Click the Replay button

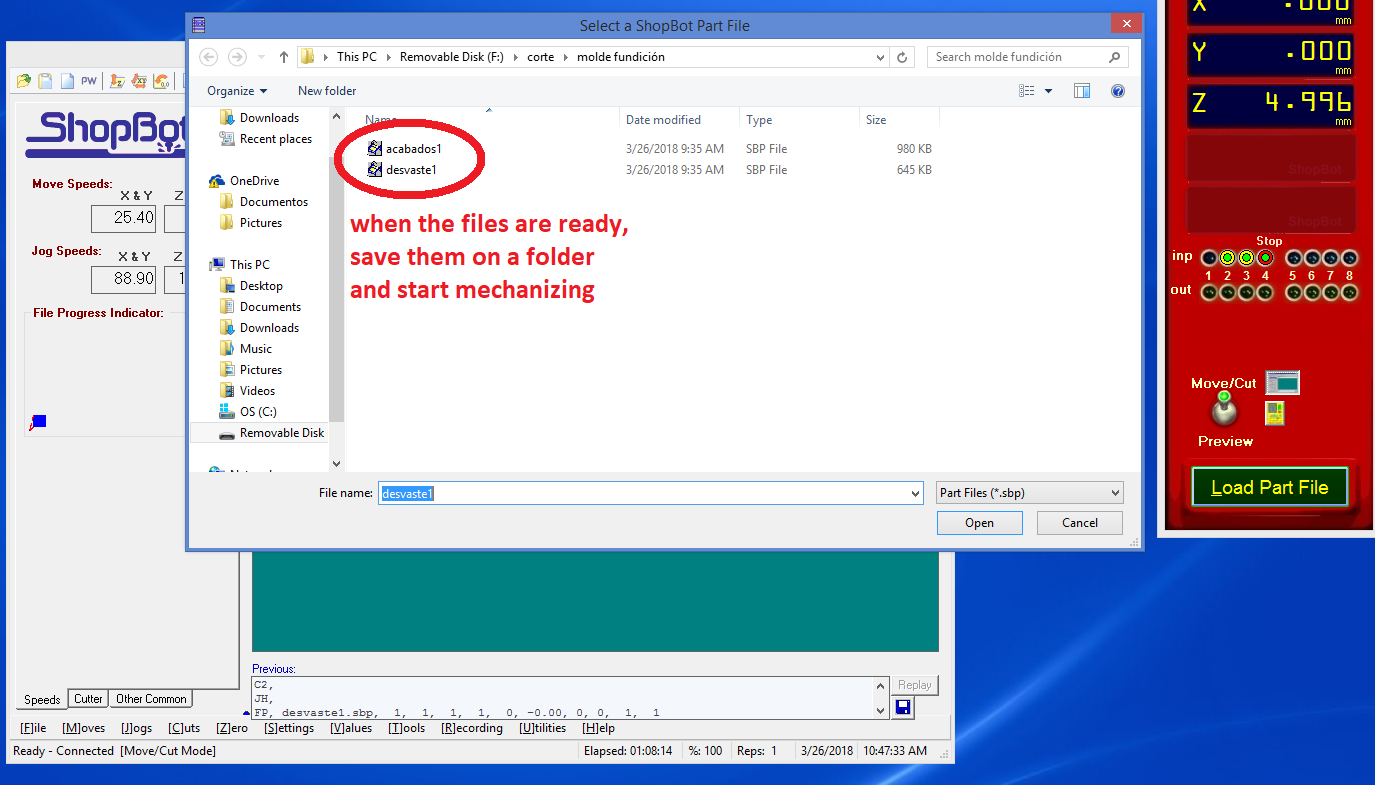(915, 685)
